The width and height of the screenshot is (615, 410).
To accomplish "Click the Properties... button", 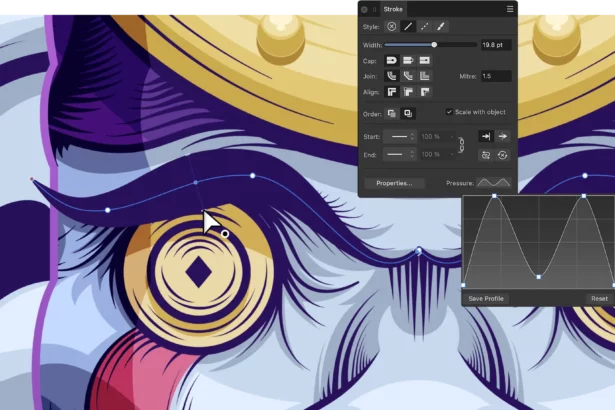I will pos(394,183).
